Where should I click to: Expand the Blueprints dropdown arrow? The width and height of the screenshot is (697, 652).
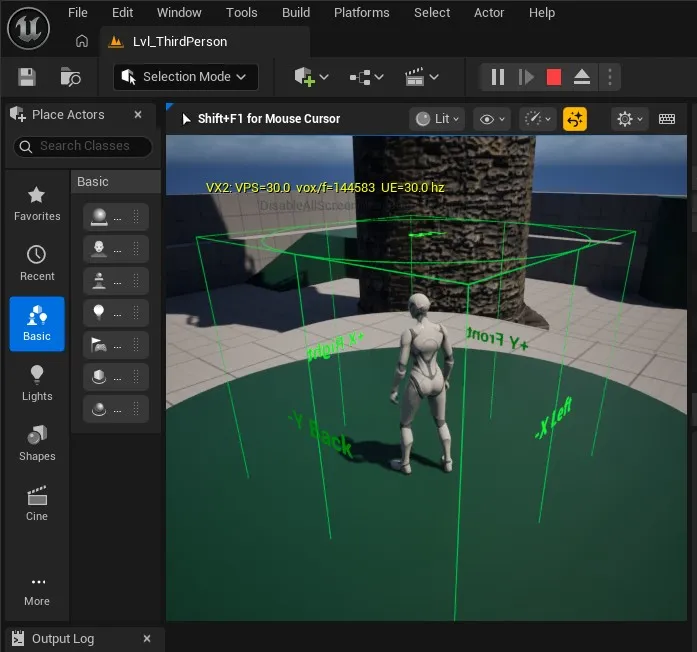(x=379, y=77)
